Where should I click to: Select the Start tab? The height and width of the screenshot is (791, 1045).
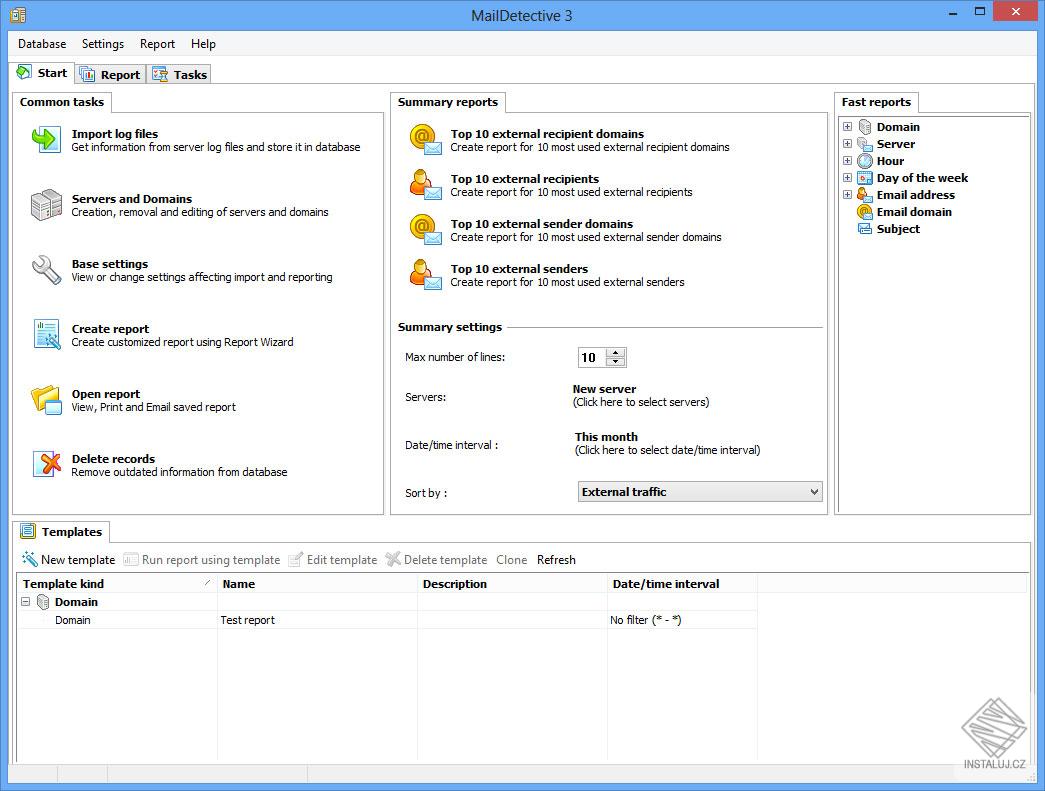click(42, 73)
